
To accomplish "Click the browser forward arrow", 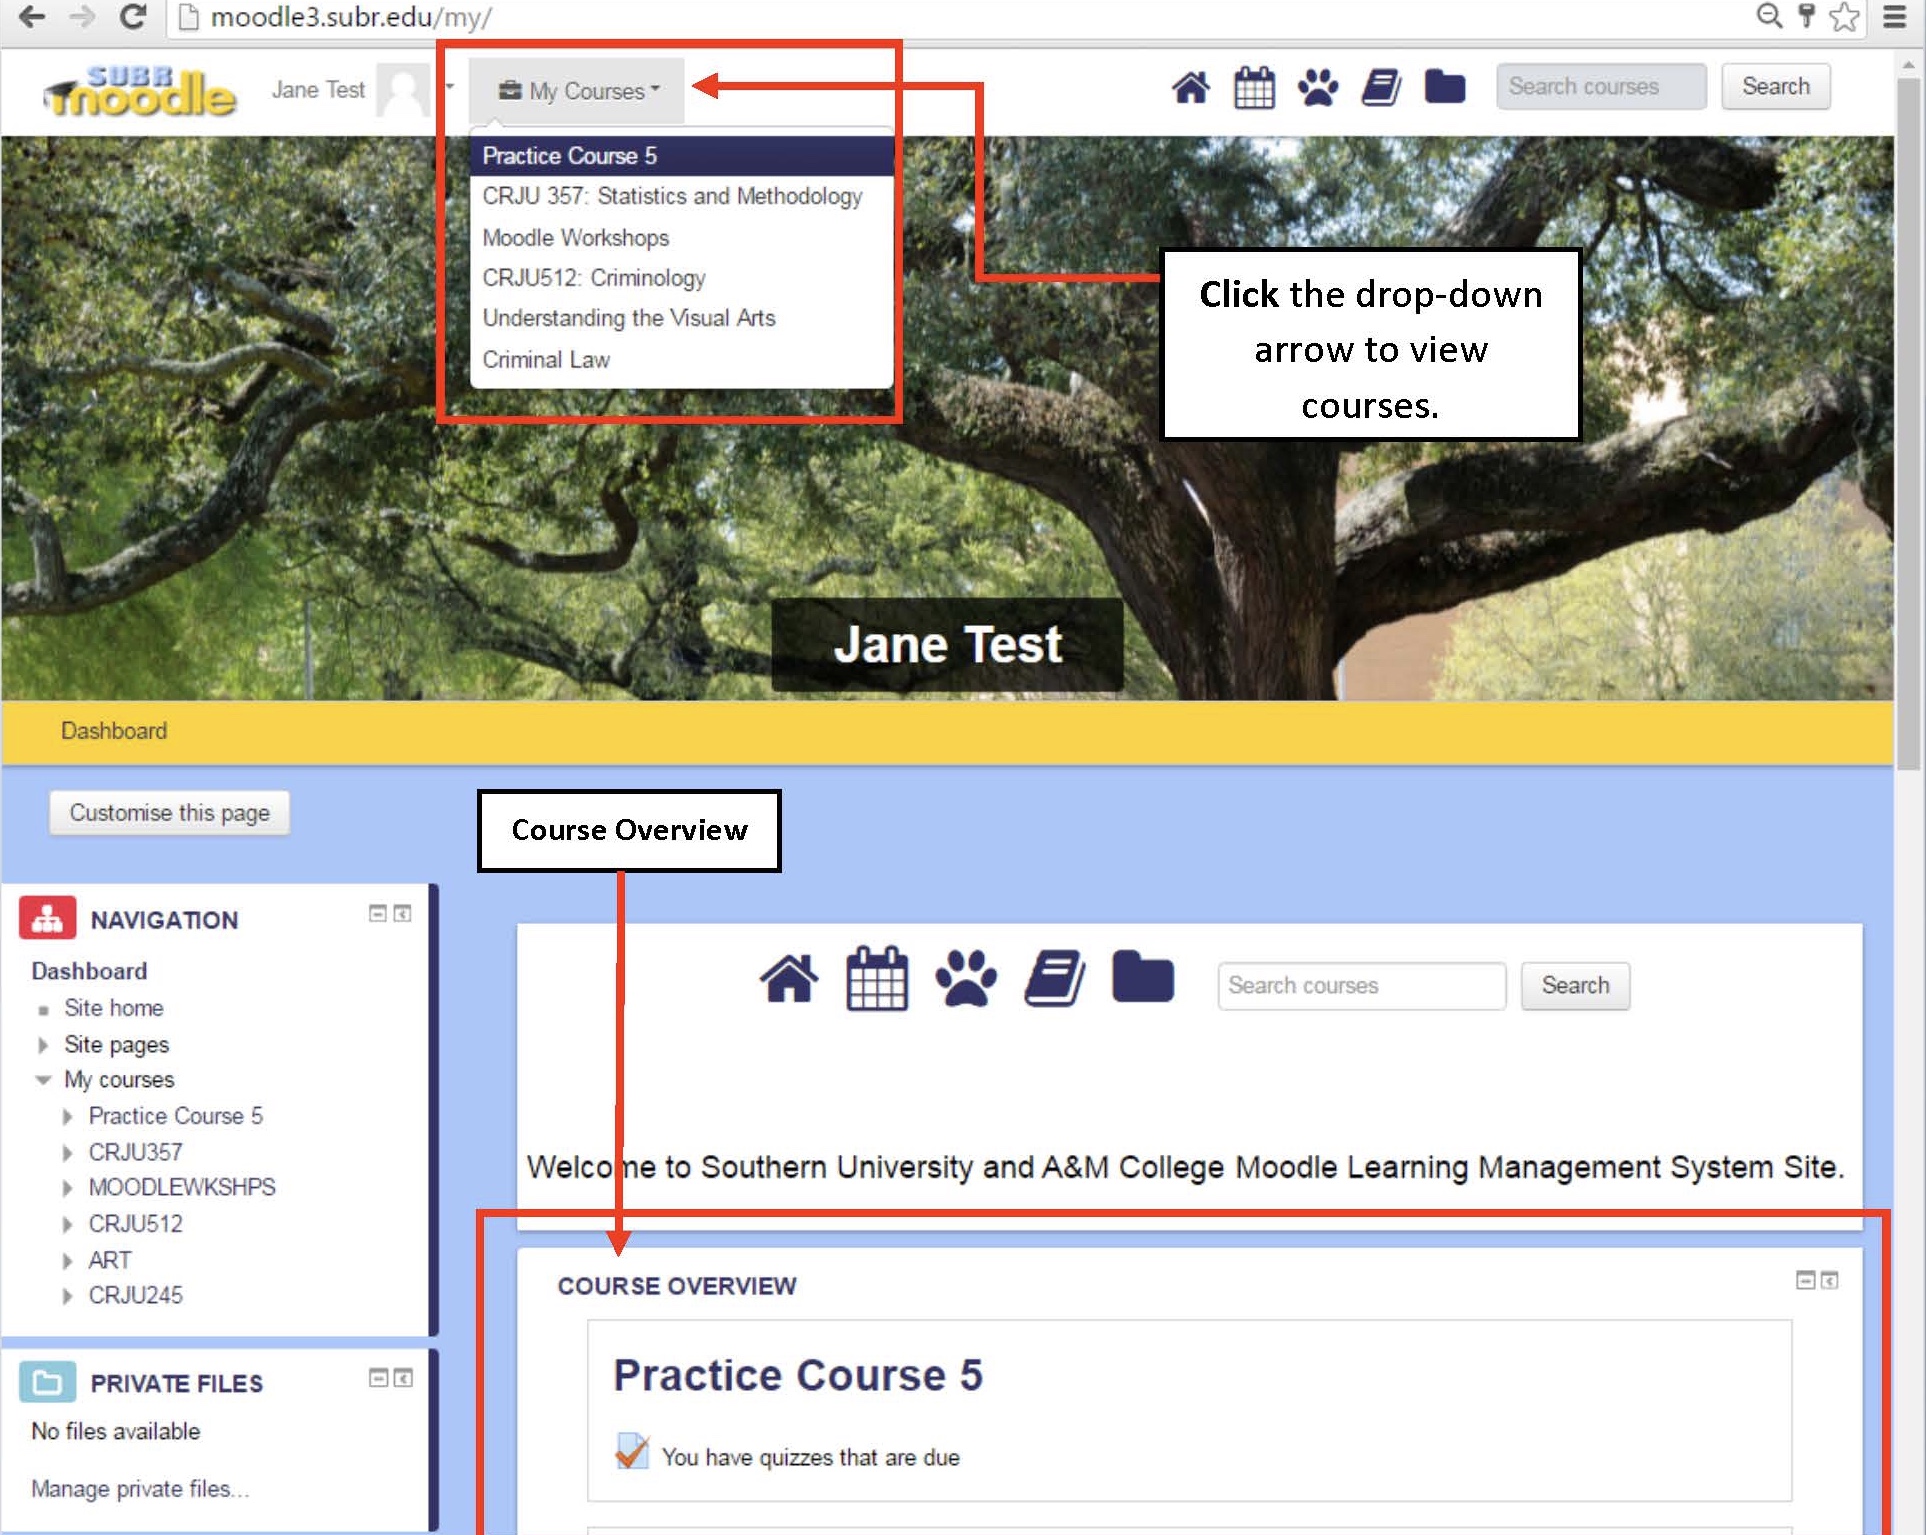I will click(x=82, y=16).
